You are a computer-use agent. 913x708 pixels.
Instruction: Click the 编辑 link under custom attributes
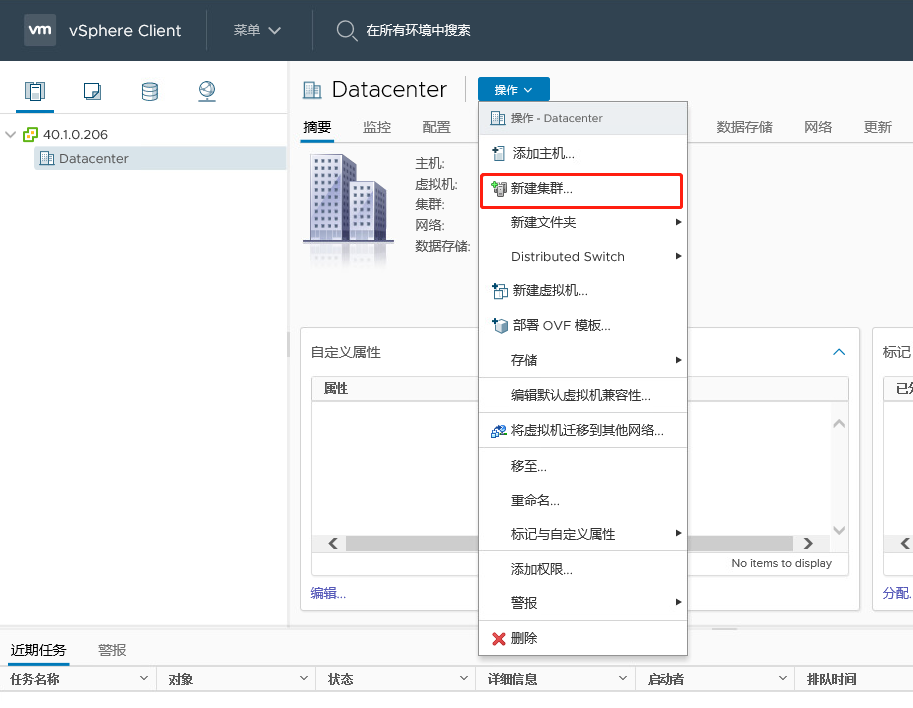328,593
